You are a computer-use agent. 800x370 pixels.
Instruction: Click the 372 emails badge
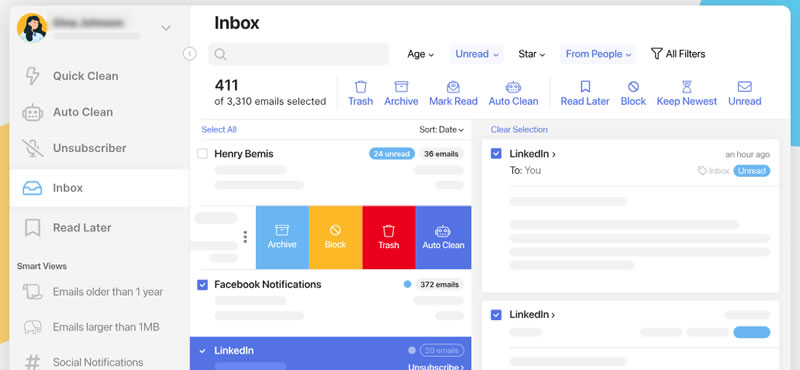[x=439, y=285]
